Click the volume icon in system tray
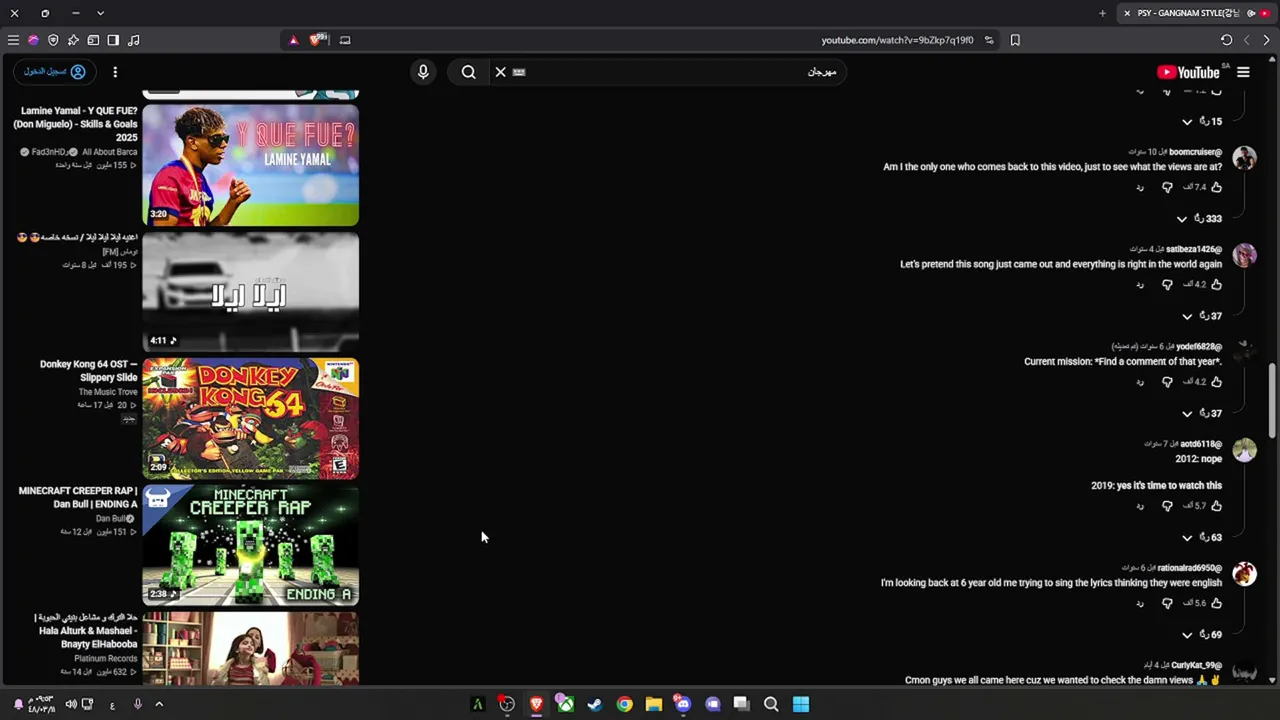This screenshot has height=720, width=1280. point(71,704)
